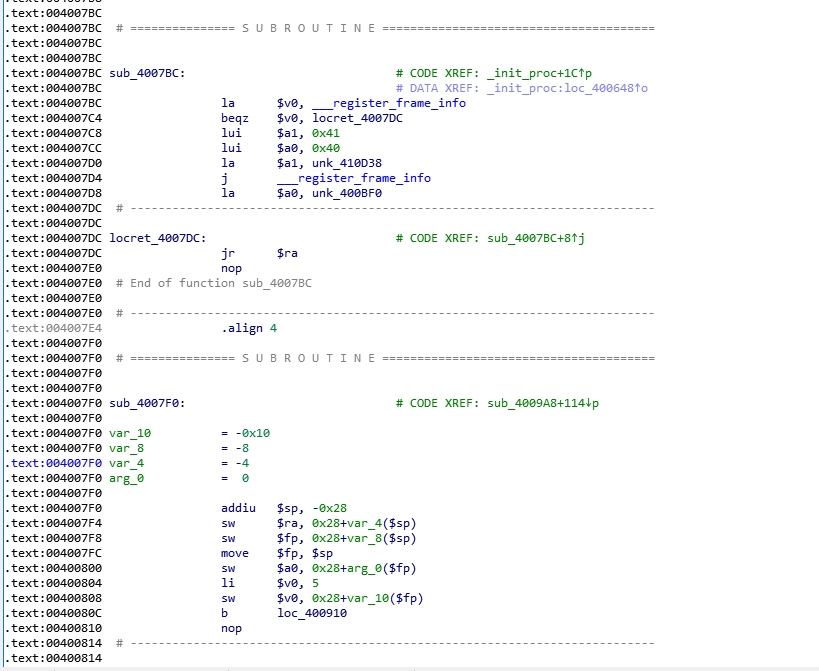Image resolution: width=819 pixels, height=671 pixels.
Task: Jump to loc_400910 branch target
Action: click(x=312, y=613)
